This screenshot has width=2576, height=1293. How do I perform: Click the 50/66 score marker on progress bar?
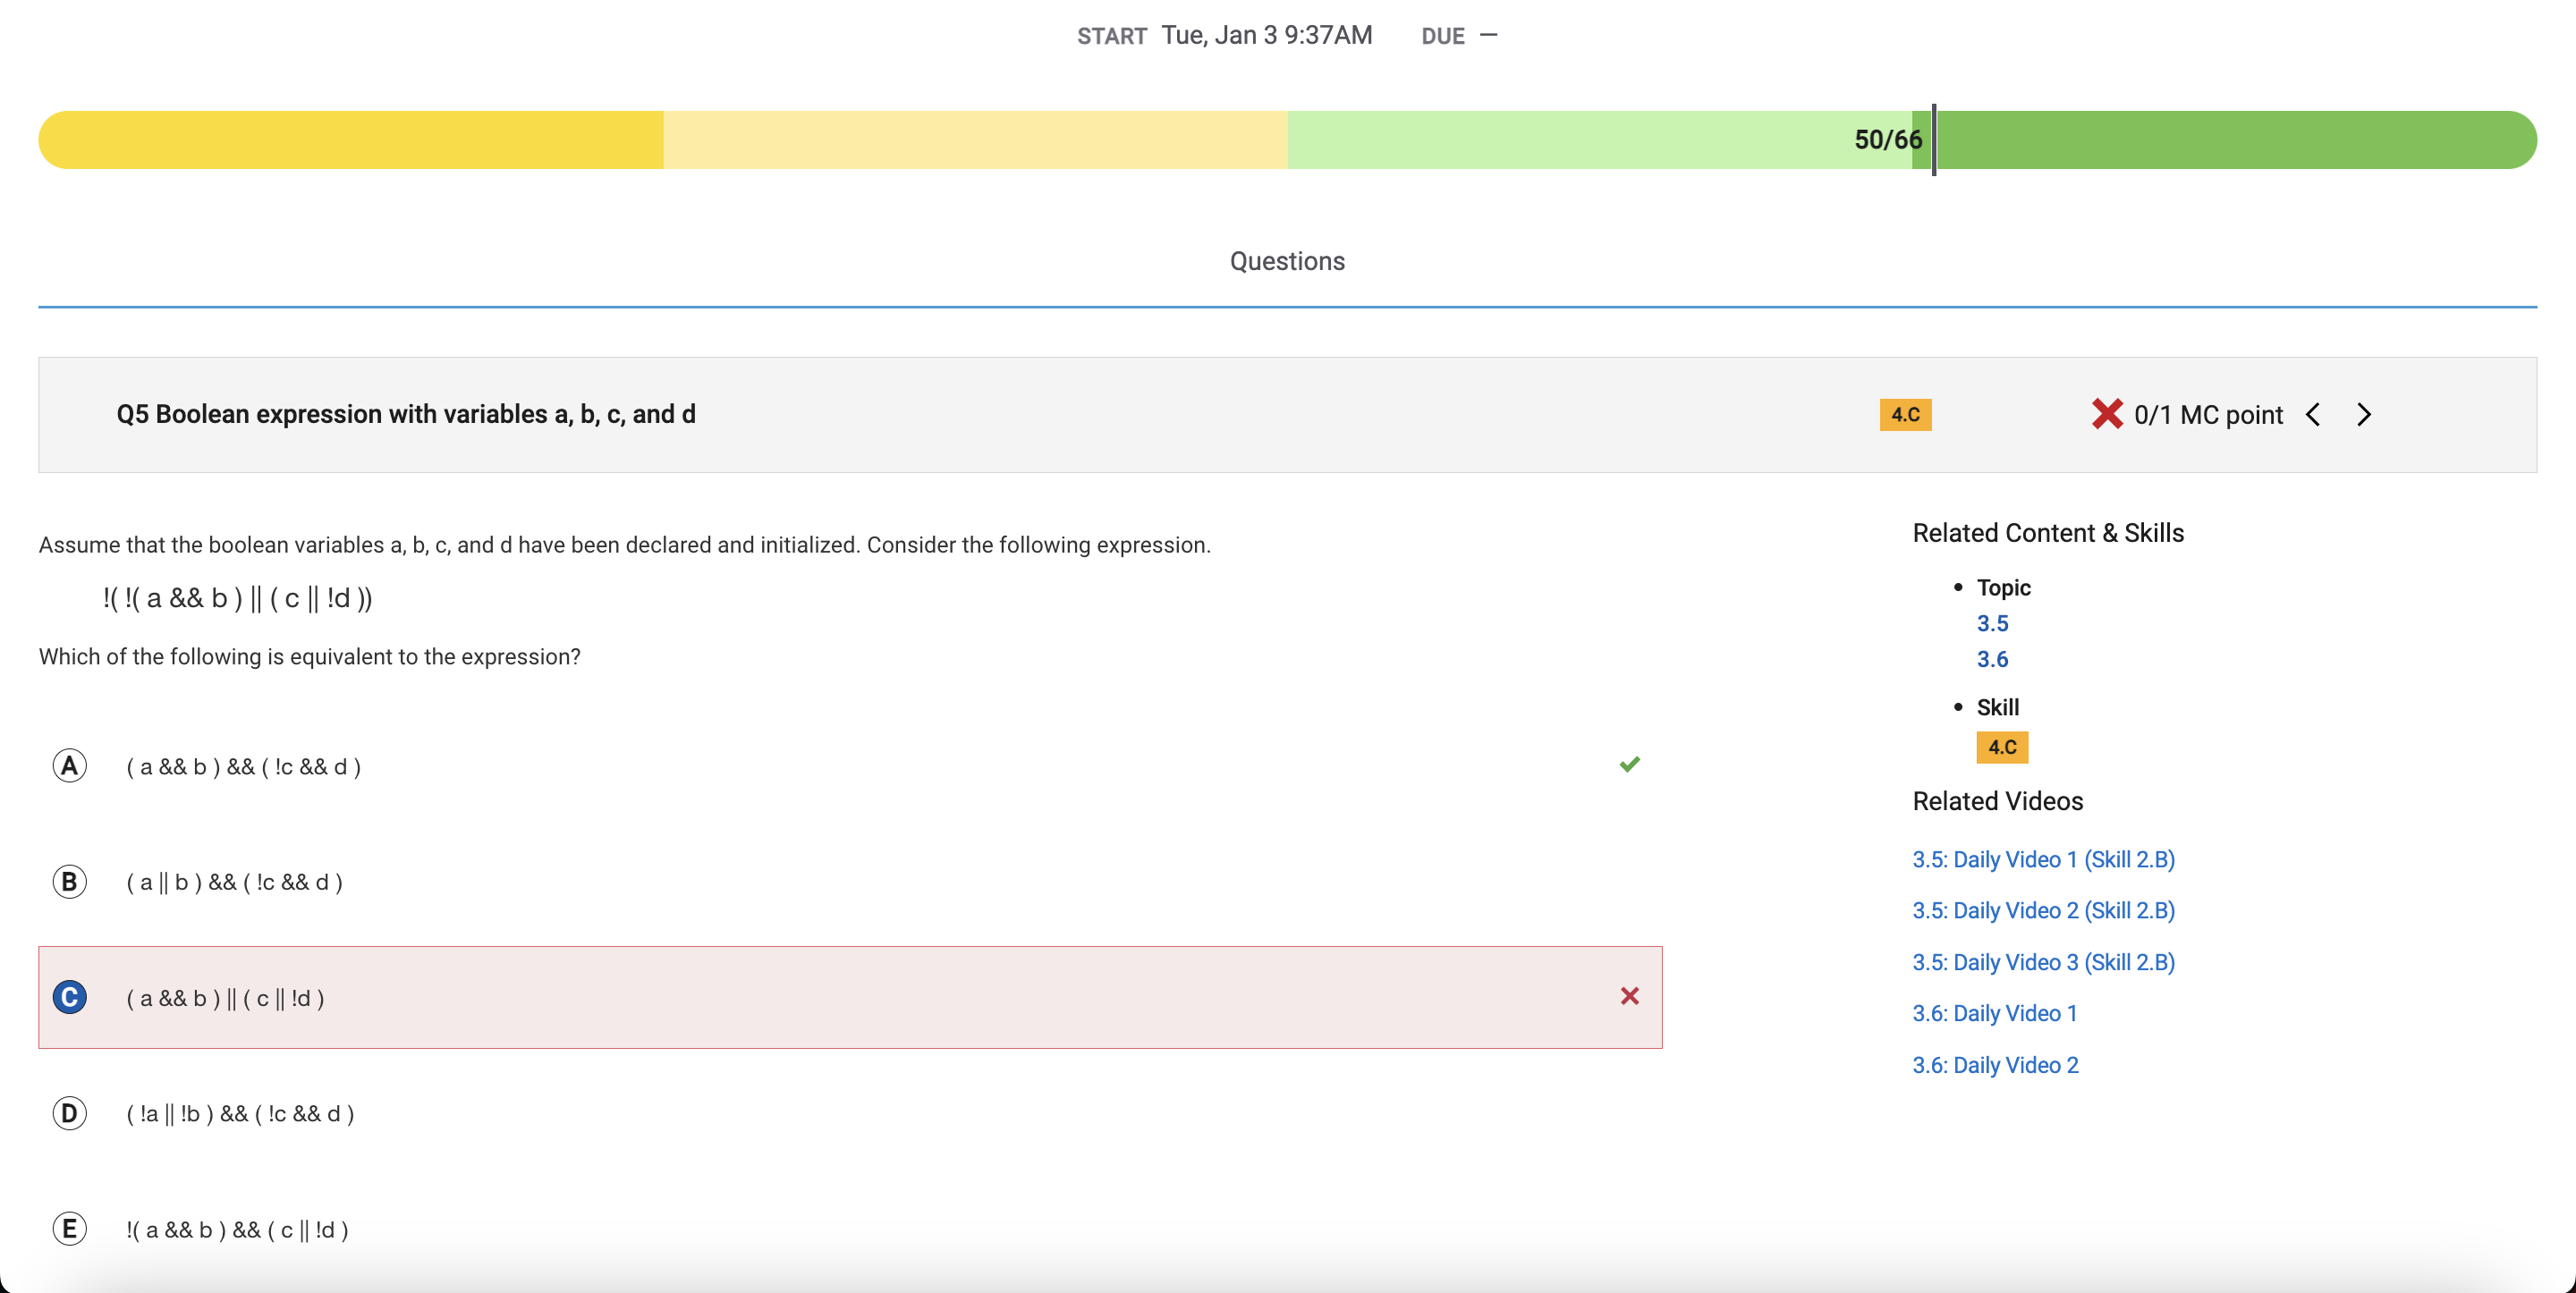pyautogui.click(x=1887, y=140)
